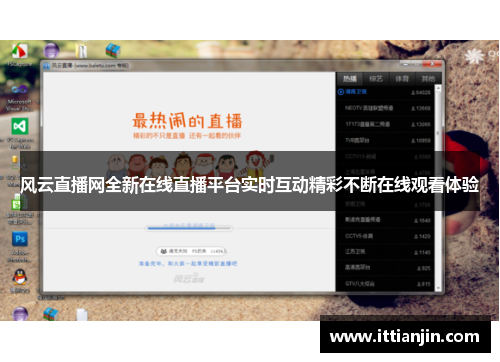Image resolution: width=500 pixels, height=362 pixels.
Task: Select the 湖南卫视 channel row
Action: [x=385, y=92]
